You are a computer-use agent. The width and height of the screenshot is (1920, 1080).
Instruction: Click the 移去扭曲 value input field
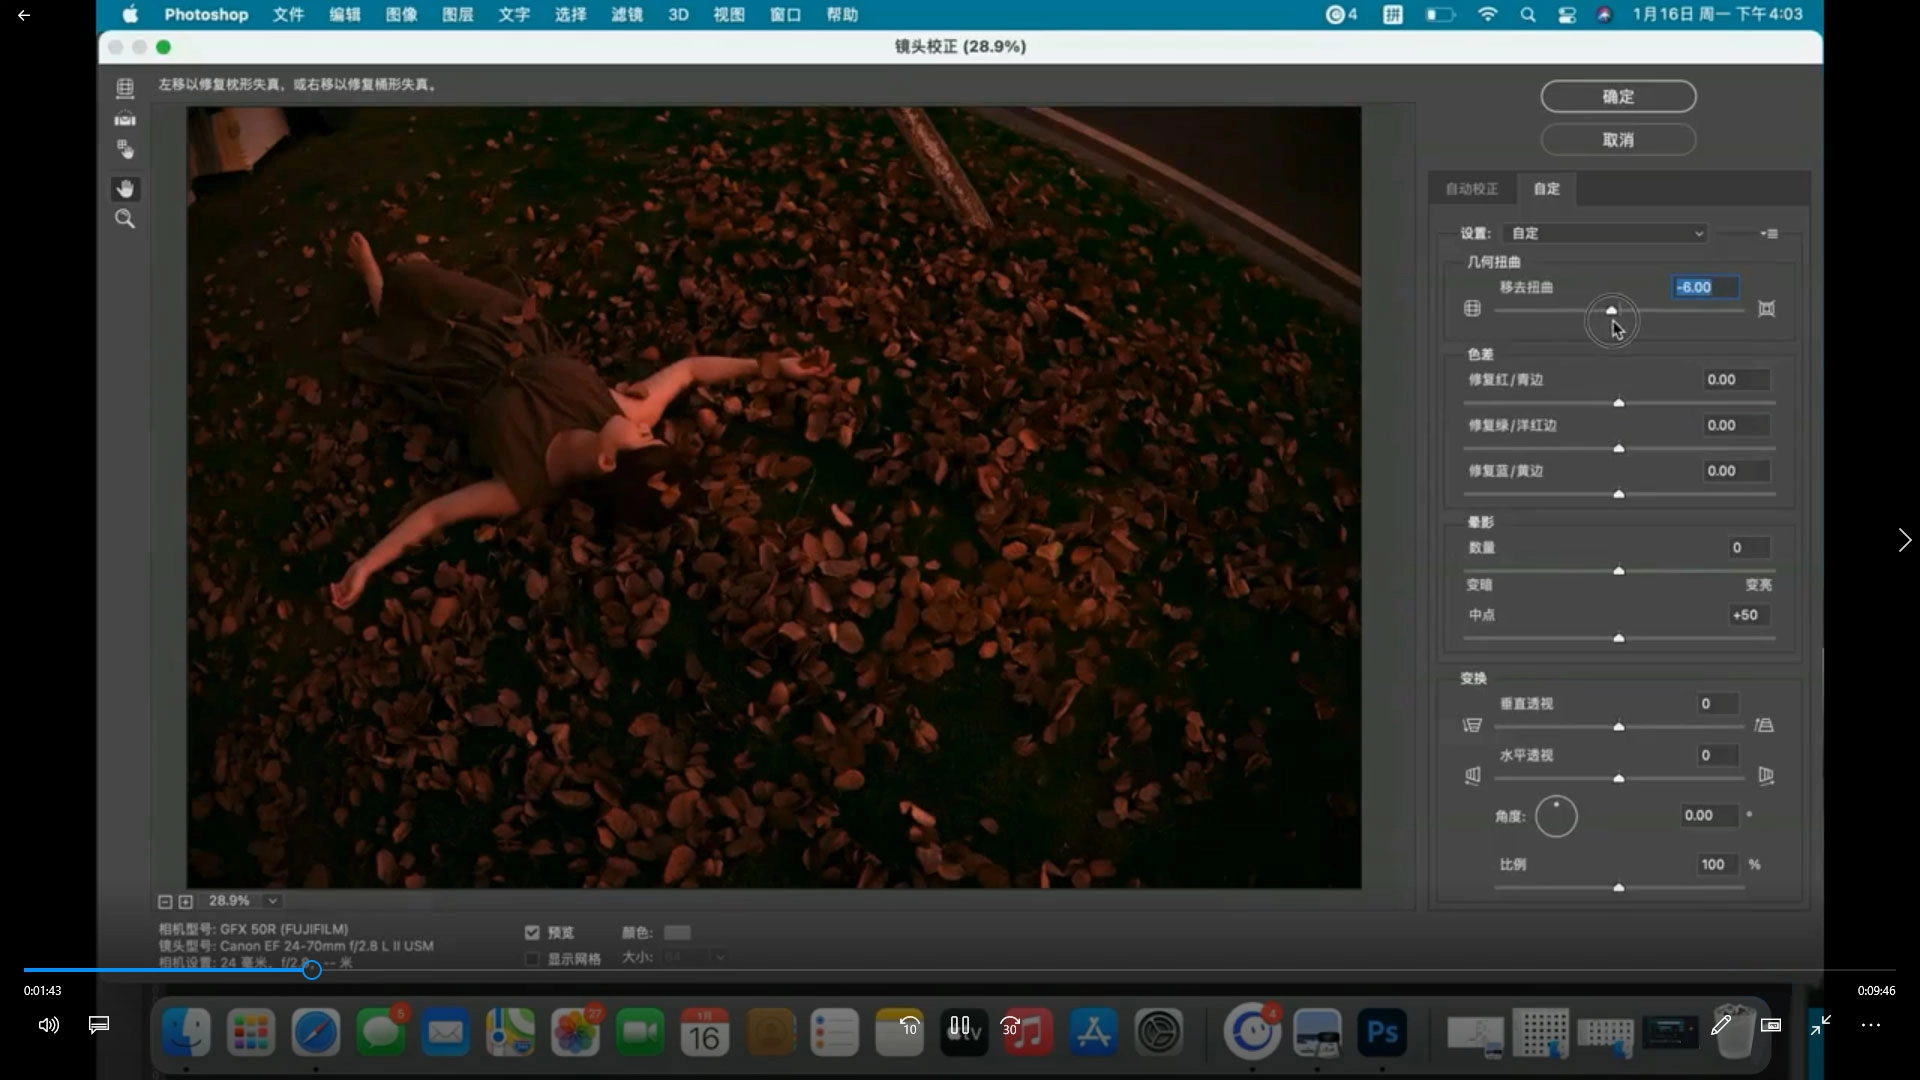(x=1705, y=287)
